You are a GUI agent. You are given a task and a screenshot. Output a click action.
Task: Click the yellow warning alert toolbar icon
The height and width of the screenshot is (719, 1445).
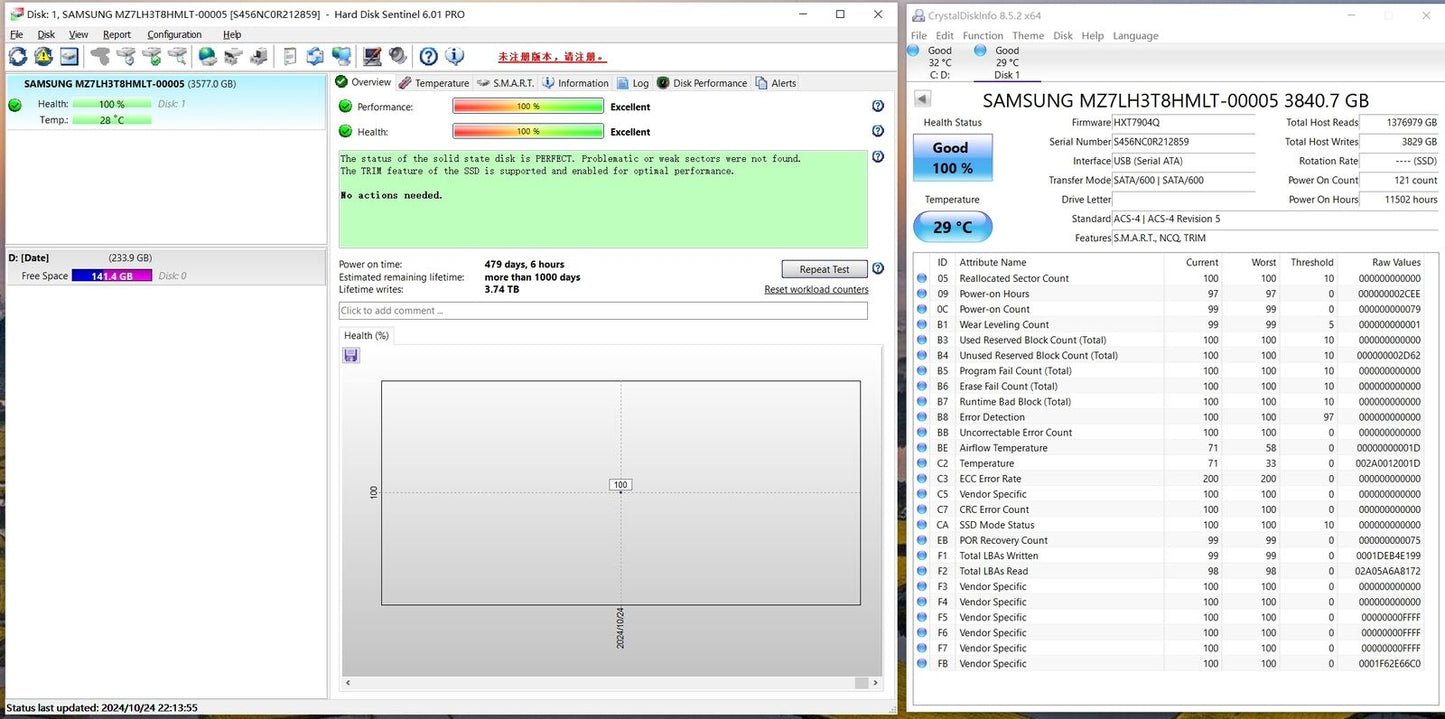point(44,56)
